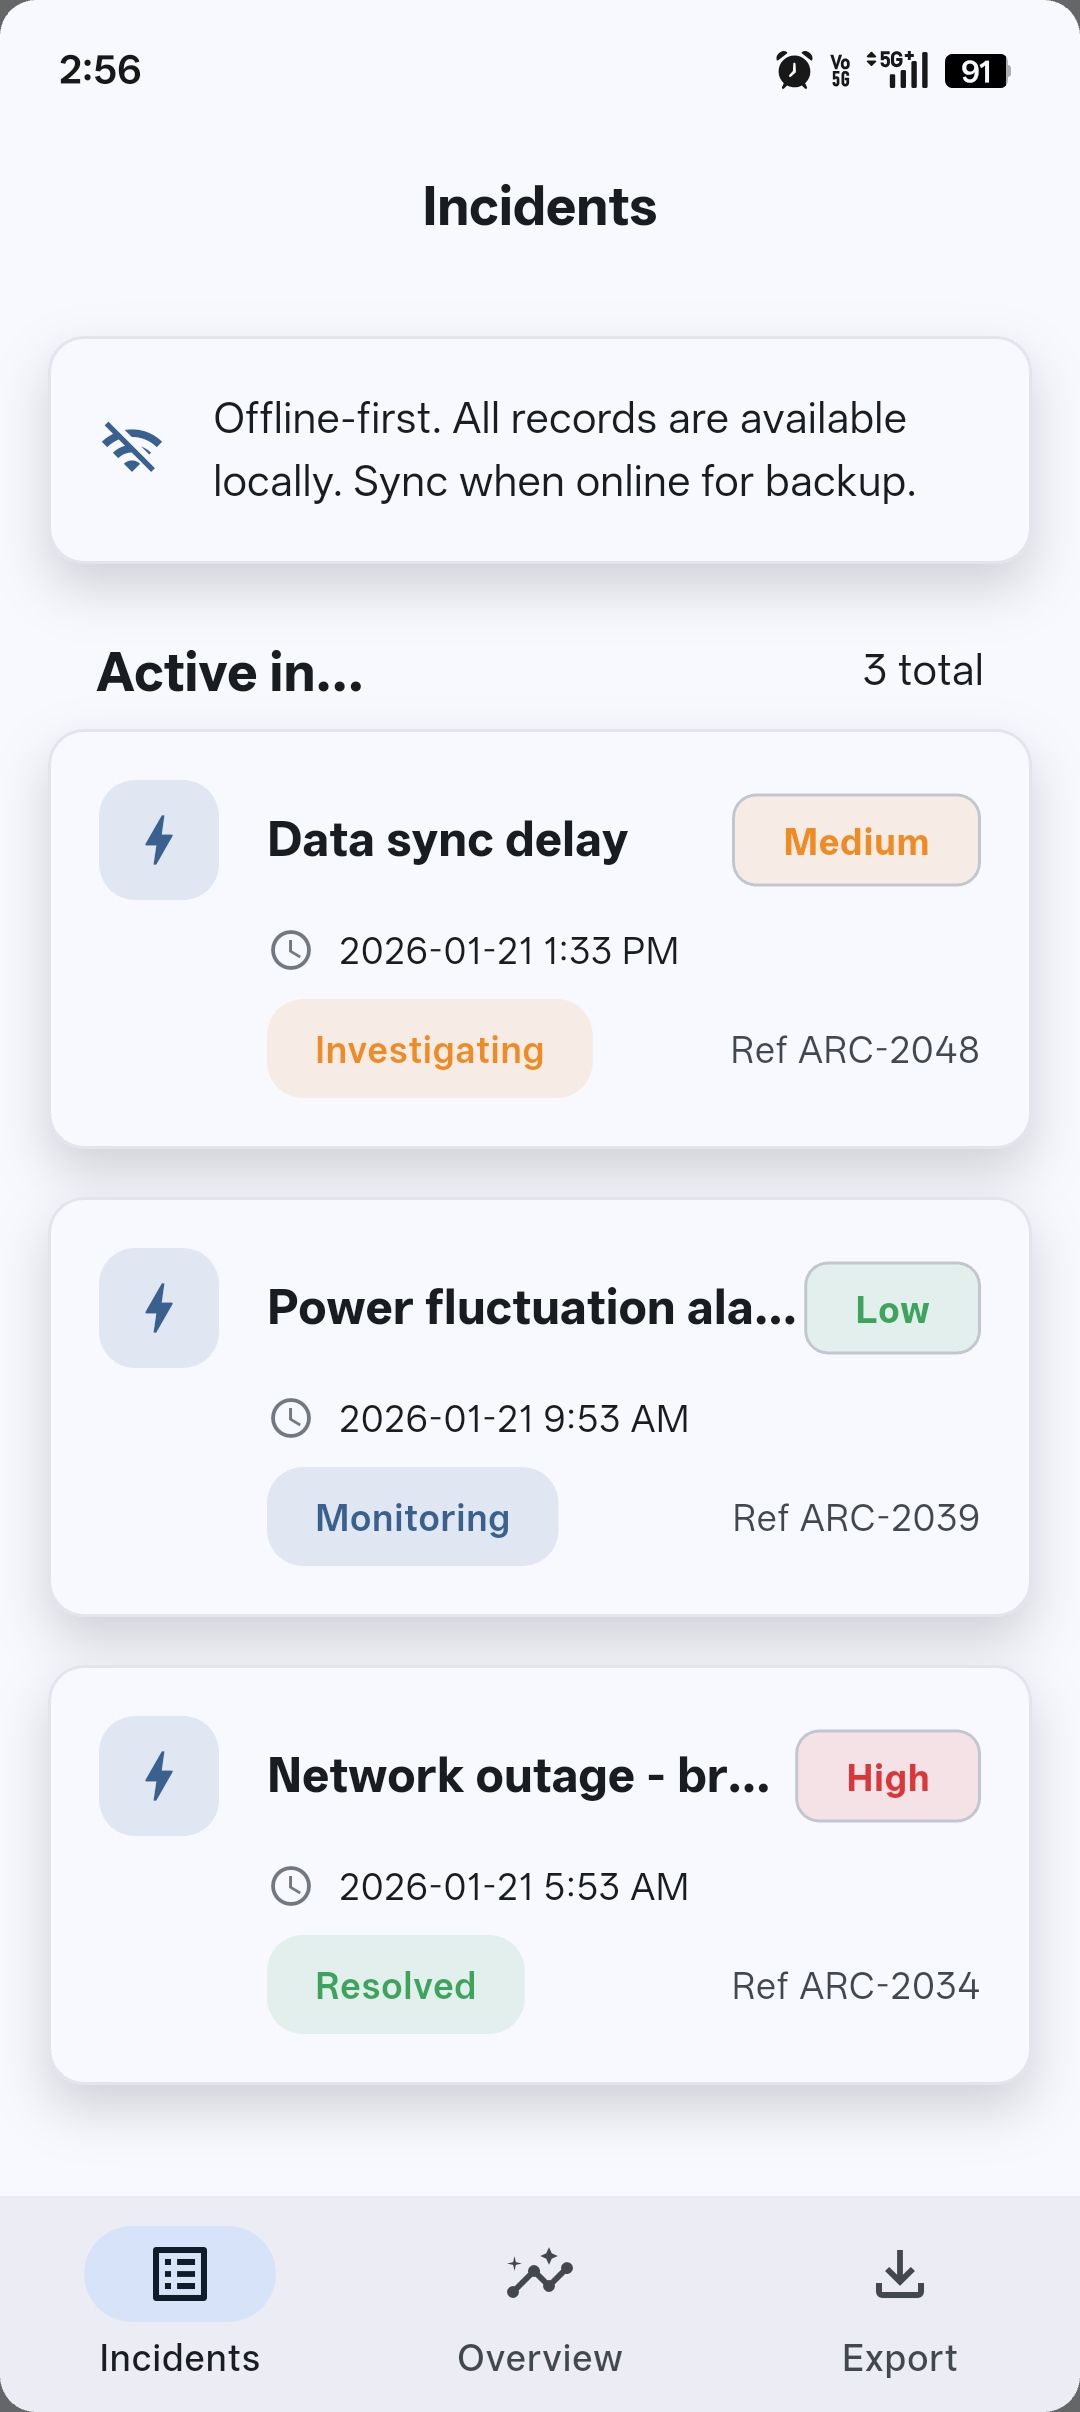Screen dimensions: 1080x2412
Task: Select the Low severity badge
Action: [x=892, y=1309]
